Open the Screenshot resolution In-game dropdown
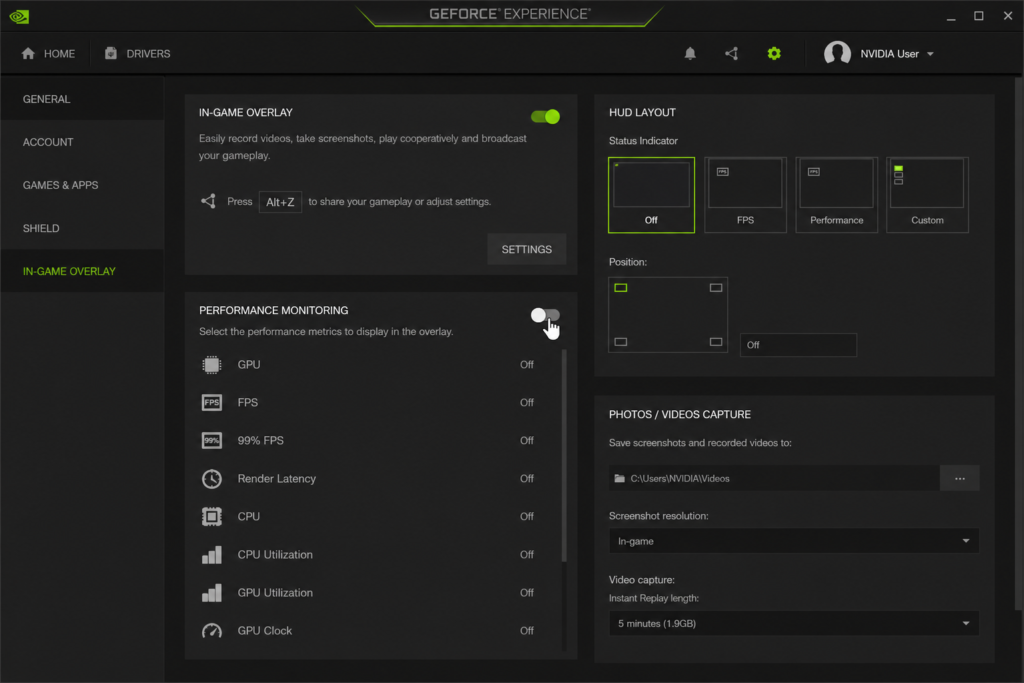Screen dimensions: 1024x683 [x=793, y=541]
